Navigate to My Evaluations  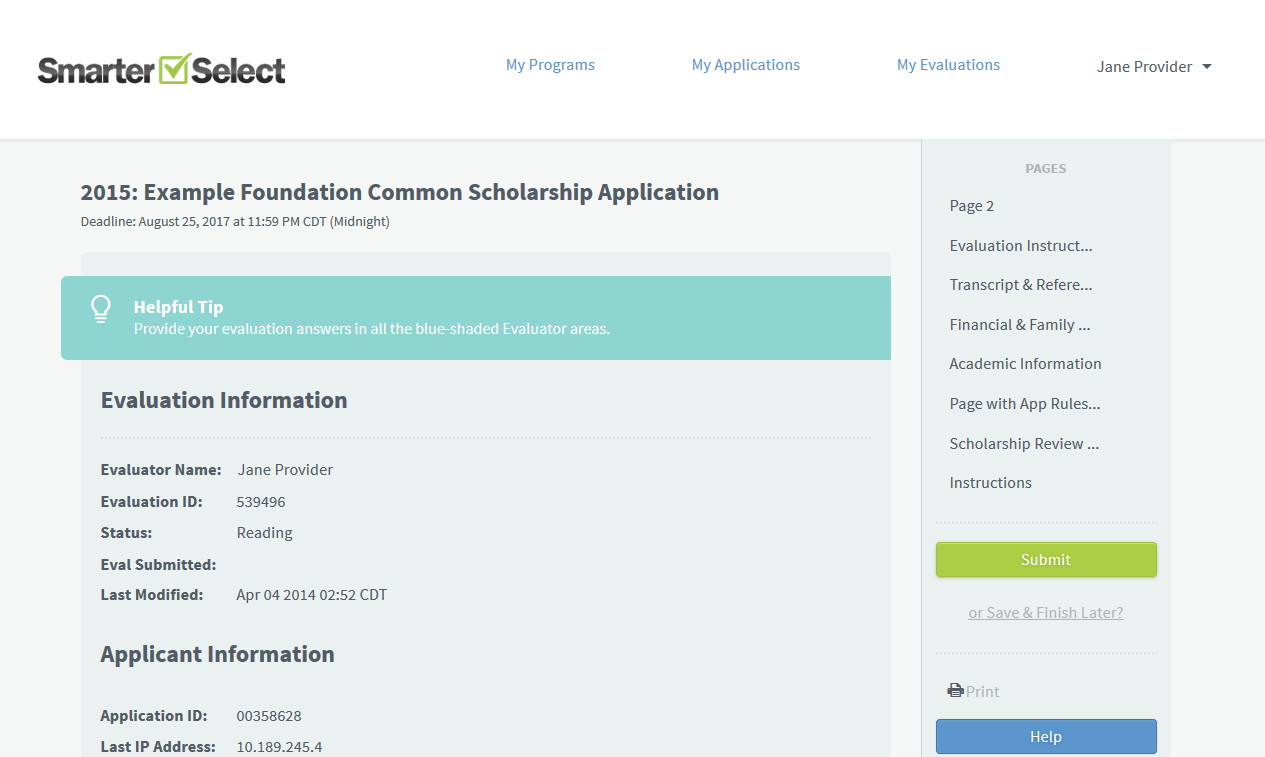(948, 65)
